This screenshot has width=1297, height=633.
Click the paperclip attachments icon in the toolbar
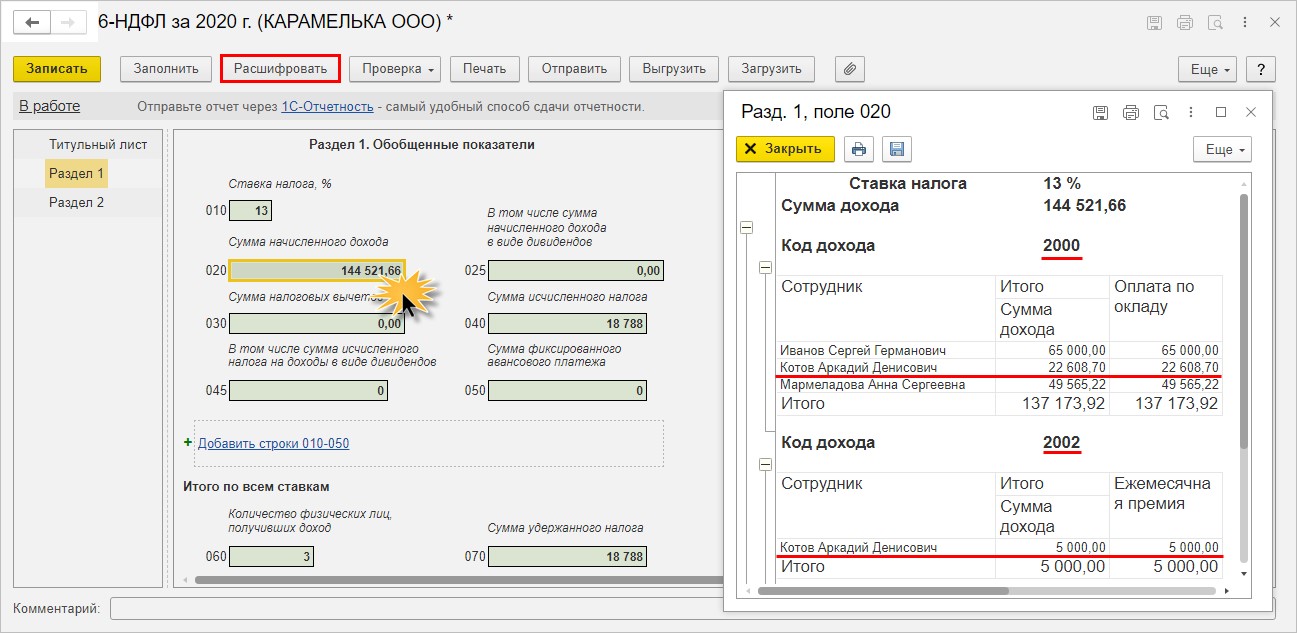[849, 69]
